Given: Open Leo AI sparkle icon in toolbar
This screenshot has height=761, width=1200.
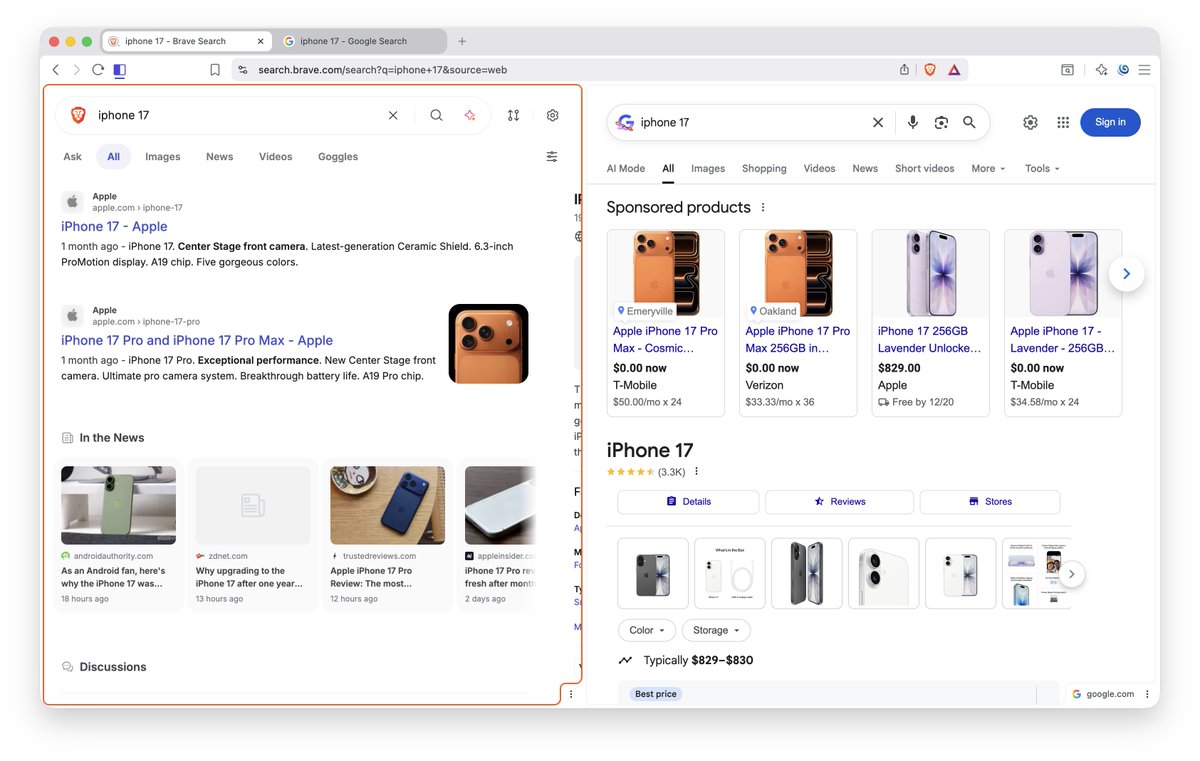Looking at the screenshot, I should tap(1101, 70).
